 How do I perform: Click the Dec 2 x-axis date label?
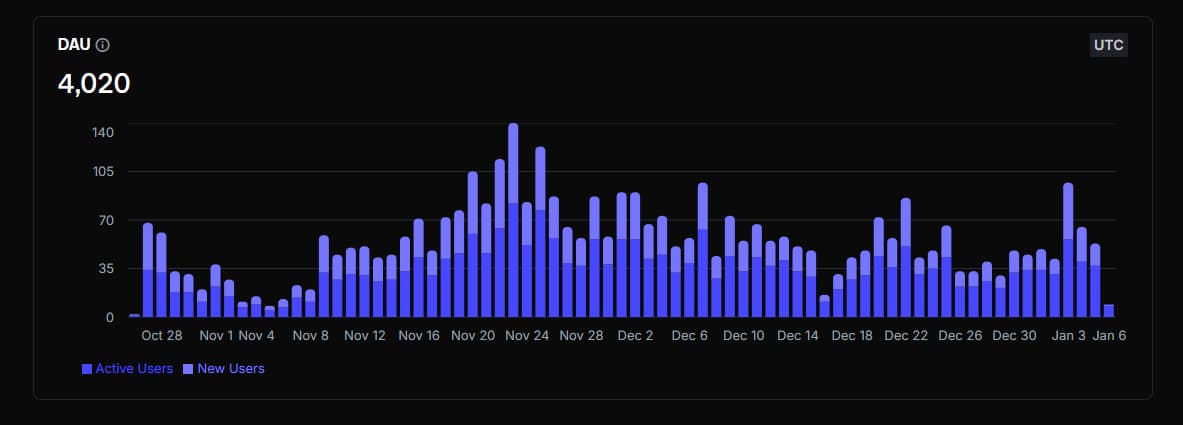[635, 336]
